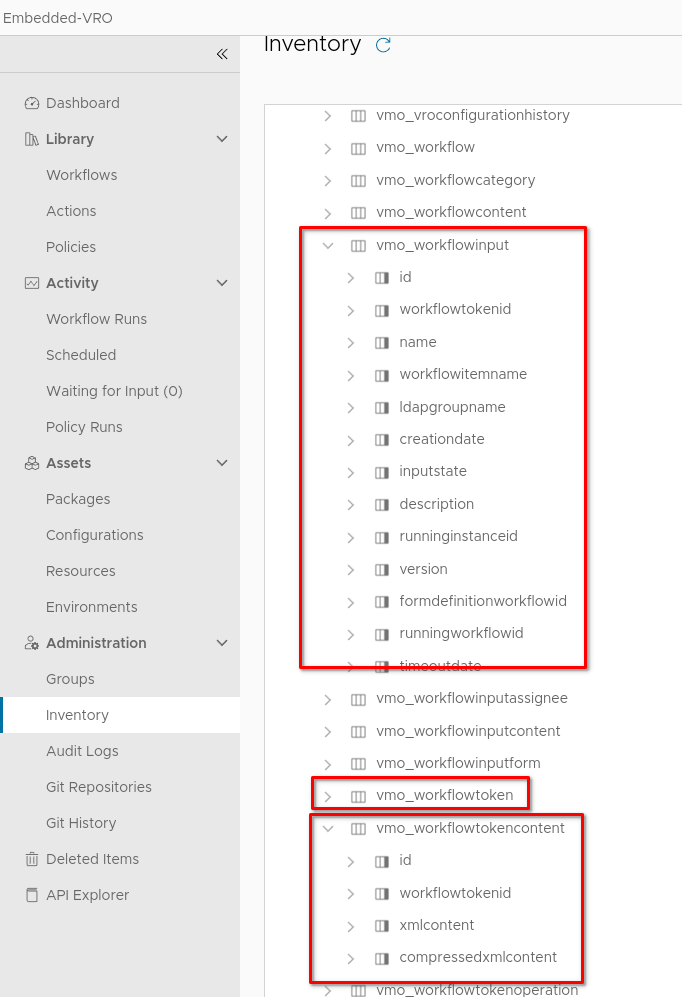
Task: Open the Workflows page
Action: [x=82, y=175]
